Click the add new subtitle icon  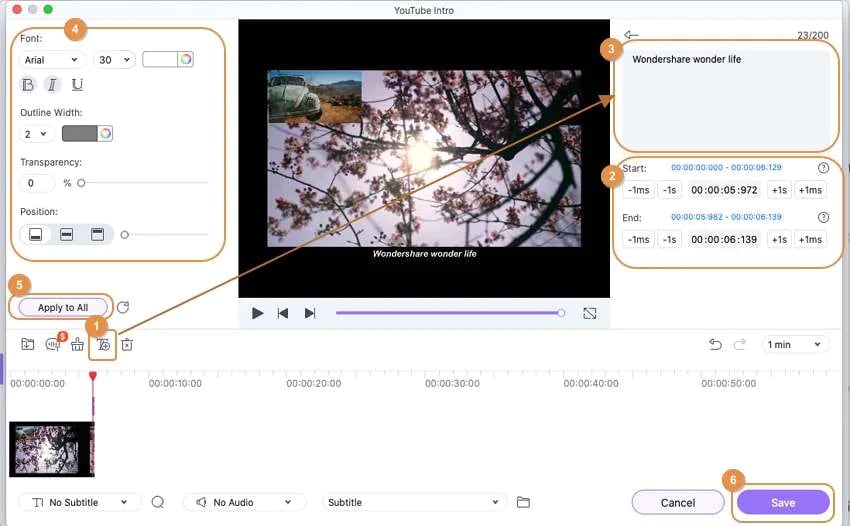pos(103,344)
